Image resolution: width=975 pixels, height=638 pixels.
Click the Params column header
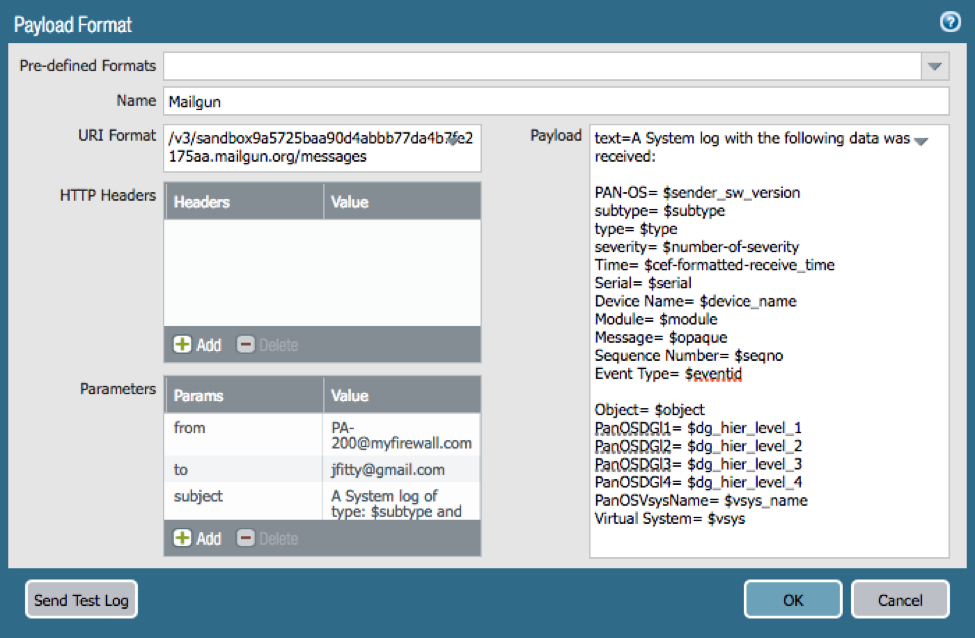point(243,396)
